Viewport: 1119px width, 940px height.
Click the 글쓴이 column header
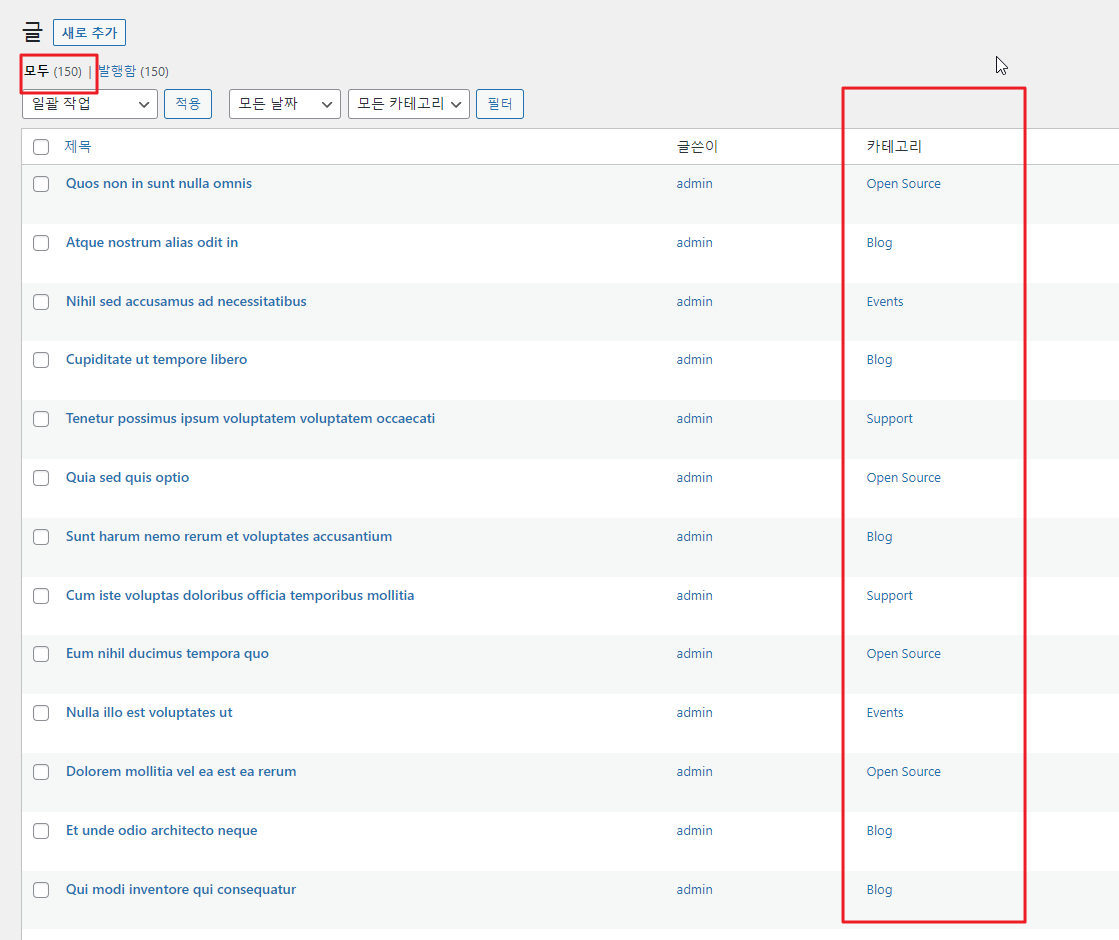pos(697,146)
